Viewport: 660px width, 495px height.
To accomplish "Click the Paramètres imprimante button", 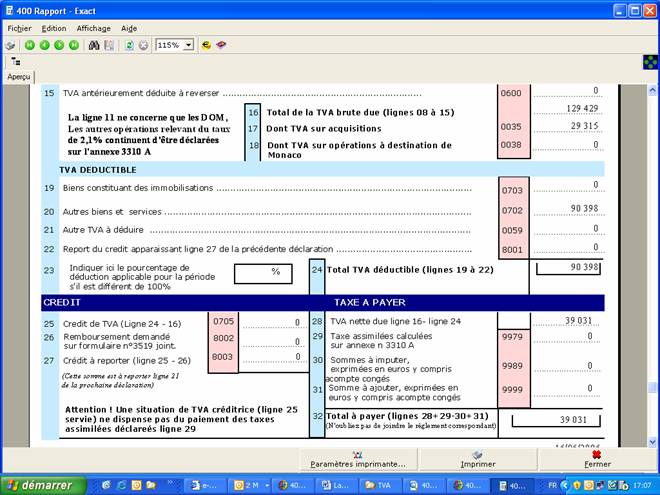I will (x=357, y=459).
